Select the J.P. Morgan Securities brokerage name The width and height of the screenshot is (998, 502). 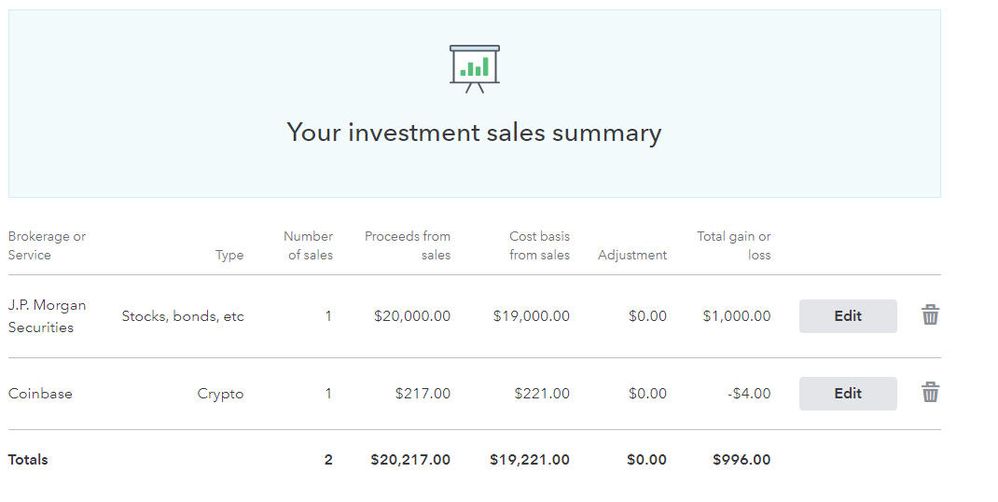click(x=47, y=316)
